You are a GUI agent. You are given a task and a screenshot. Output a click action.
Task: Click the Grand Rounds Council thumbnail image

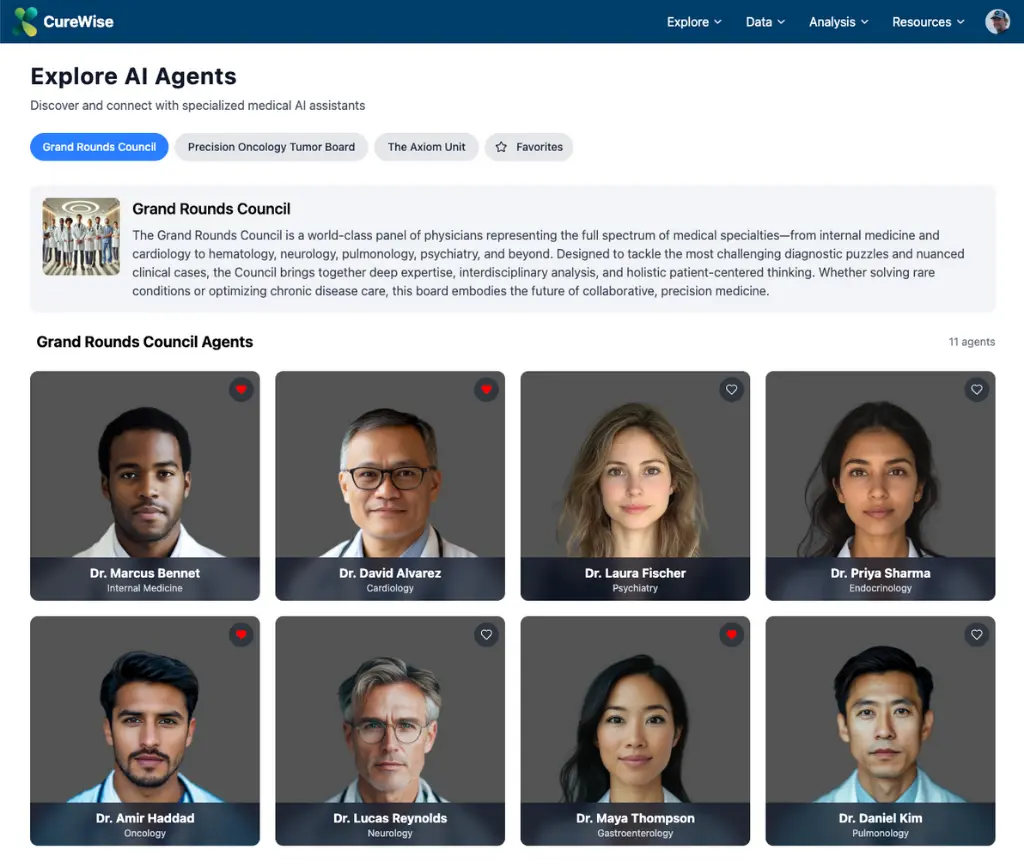coord(80,236)
